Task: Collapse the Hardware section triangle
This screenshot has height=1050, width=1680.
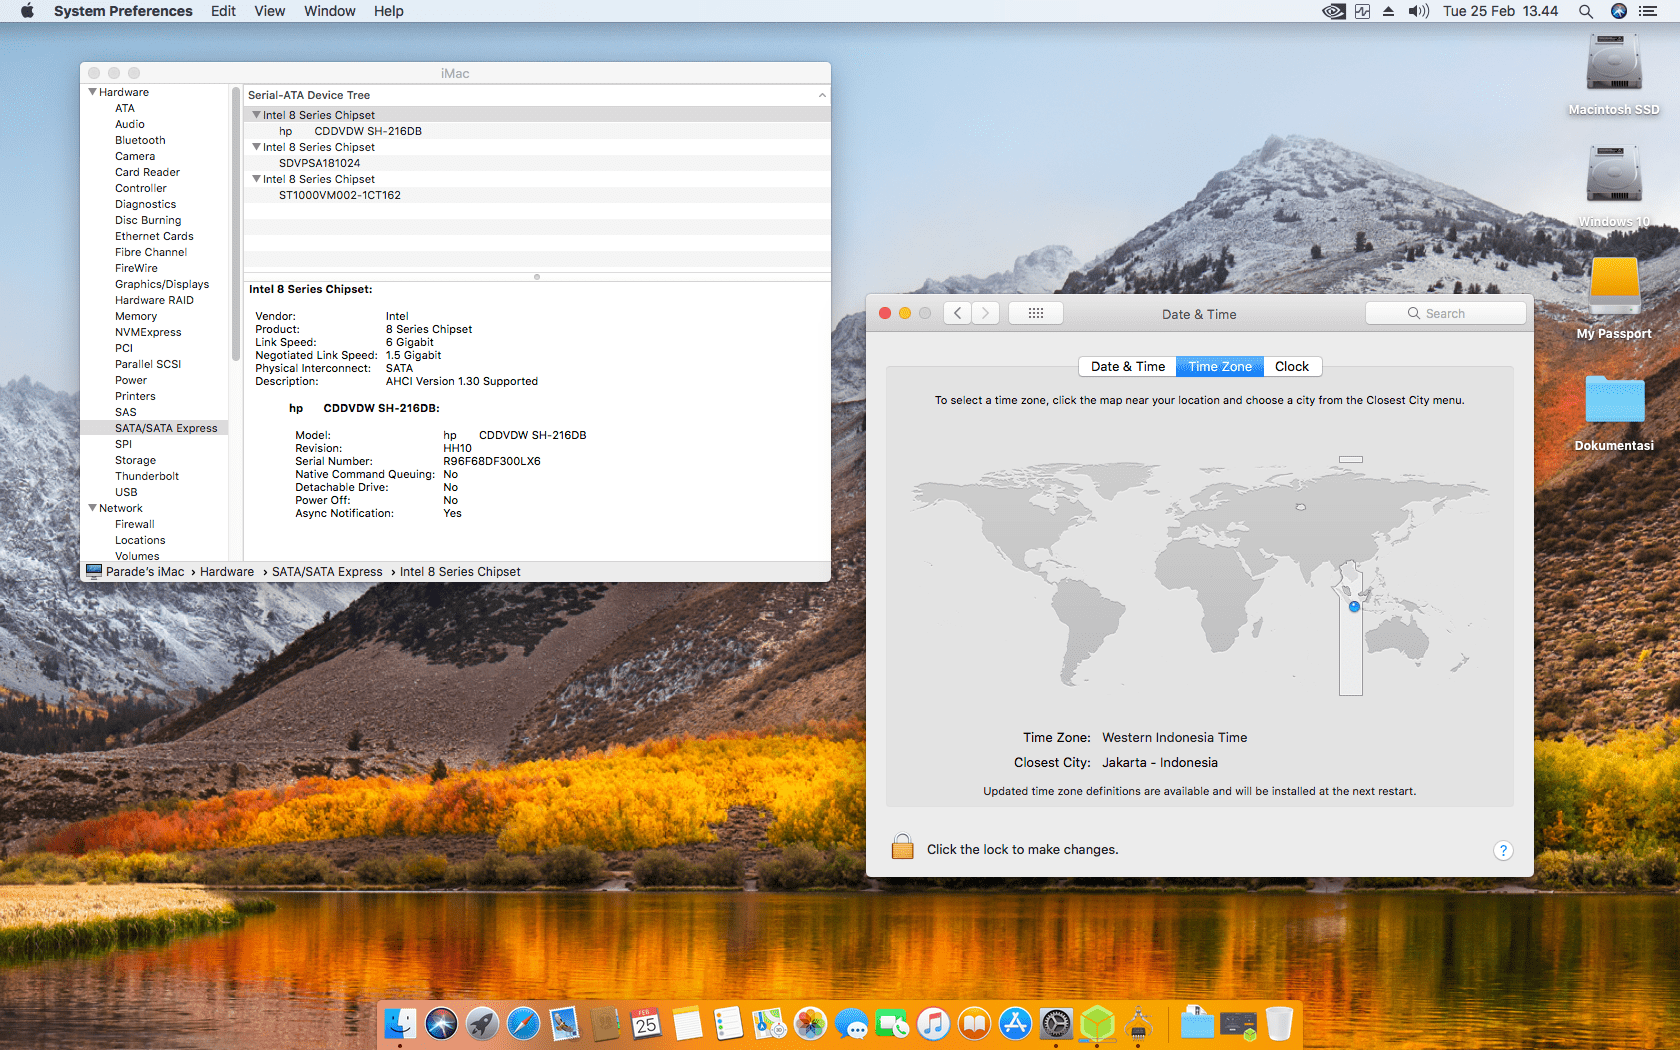Action: pos(92,92)
